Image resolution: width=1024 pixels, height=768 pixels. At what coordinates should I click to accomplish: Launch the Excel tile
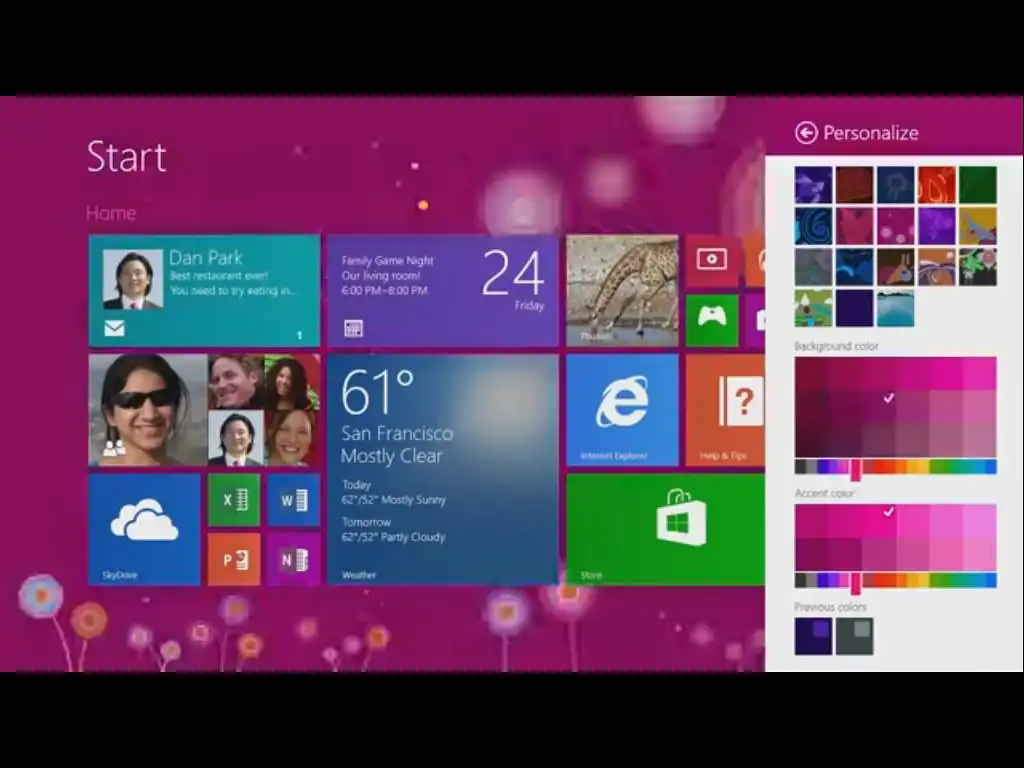click(x=234, y=500)
